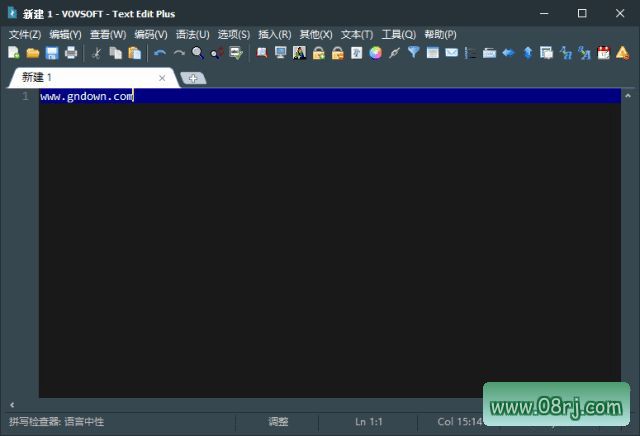Print the document using the printer icon

click(x=71, y=53)
